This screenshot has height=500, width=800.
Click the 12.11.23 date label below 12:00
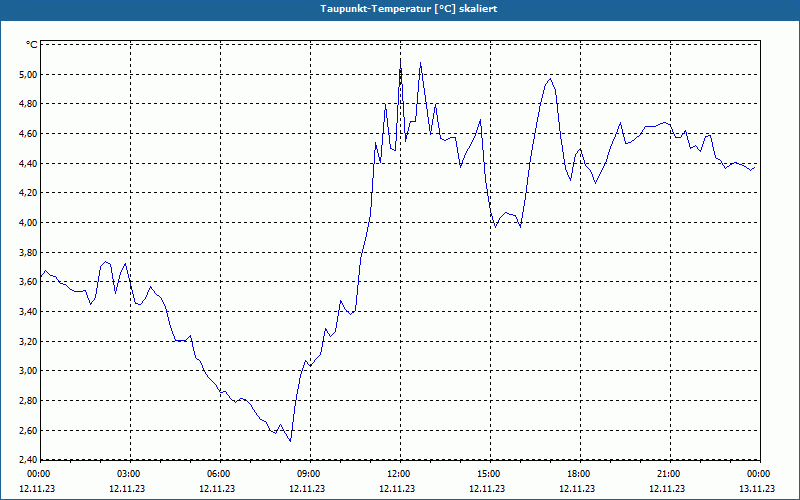(x=397, y=489)
